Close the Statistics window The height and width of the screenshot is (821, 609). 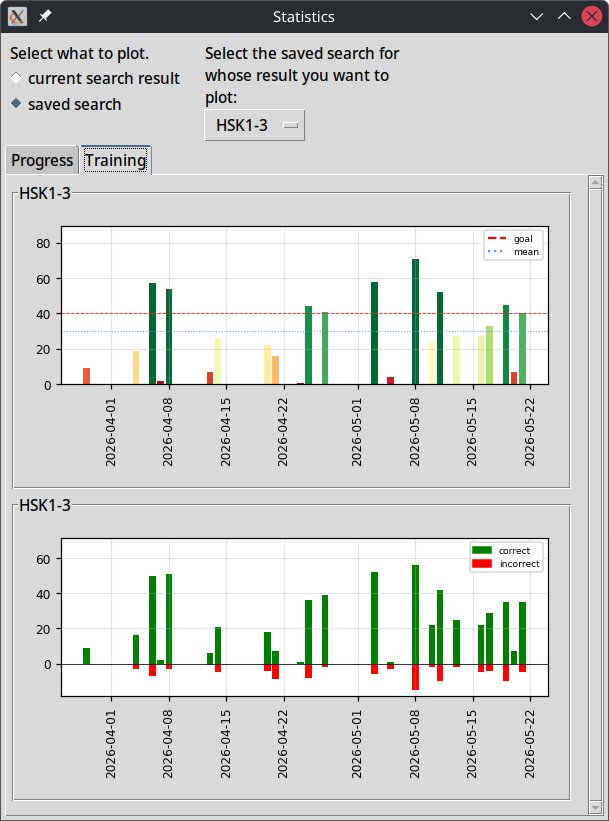coord(592,17)
